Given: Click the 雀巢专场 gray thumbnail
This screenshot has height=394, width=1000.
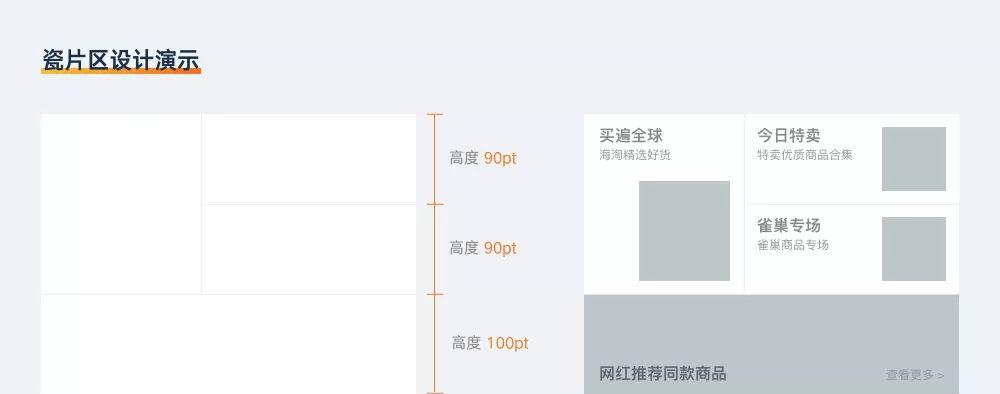Looking at the screenshot, I should point(914,249).
